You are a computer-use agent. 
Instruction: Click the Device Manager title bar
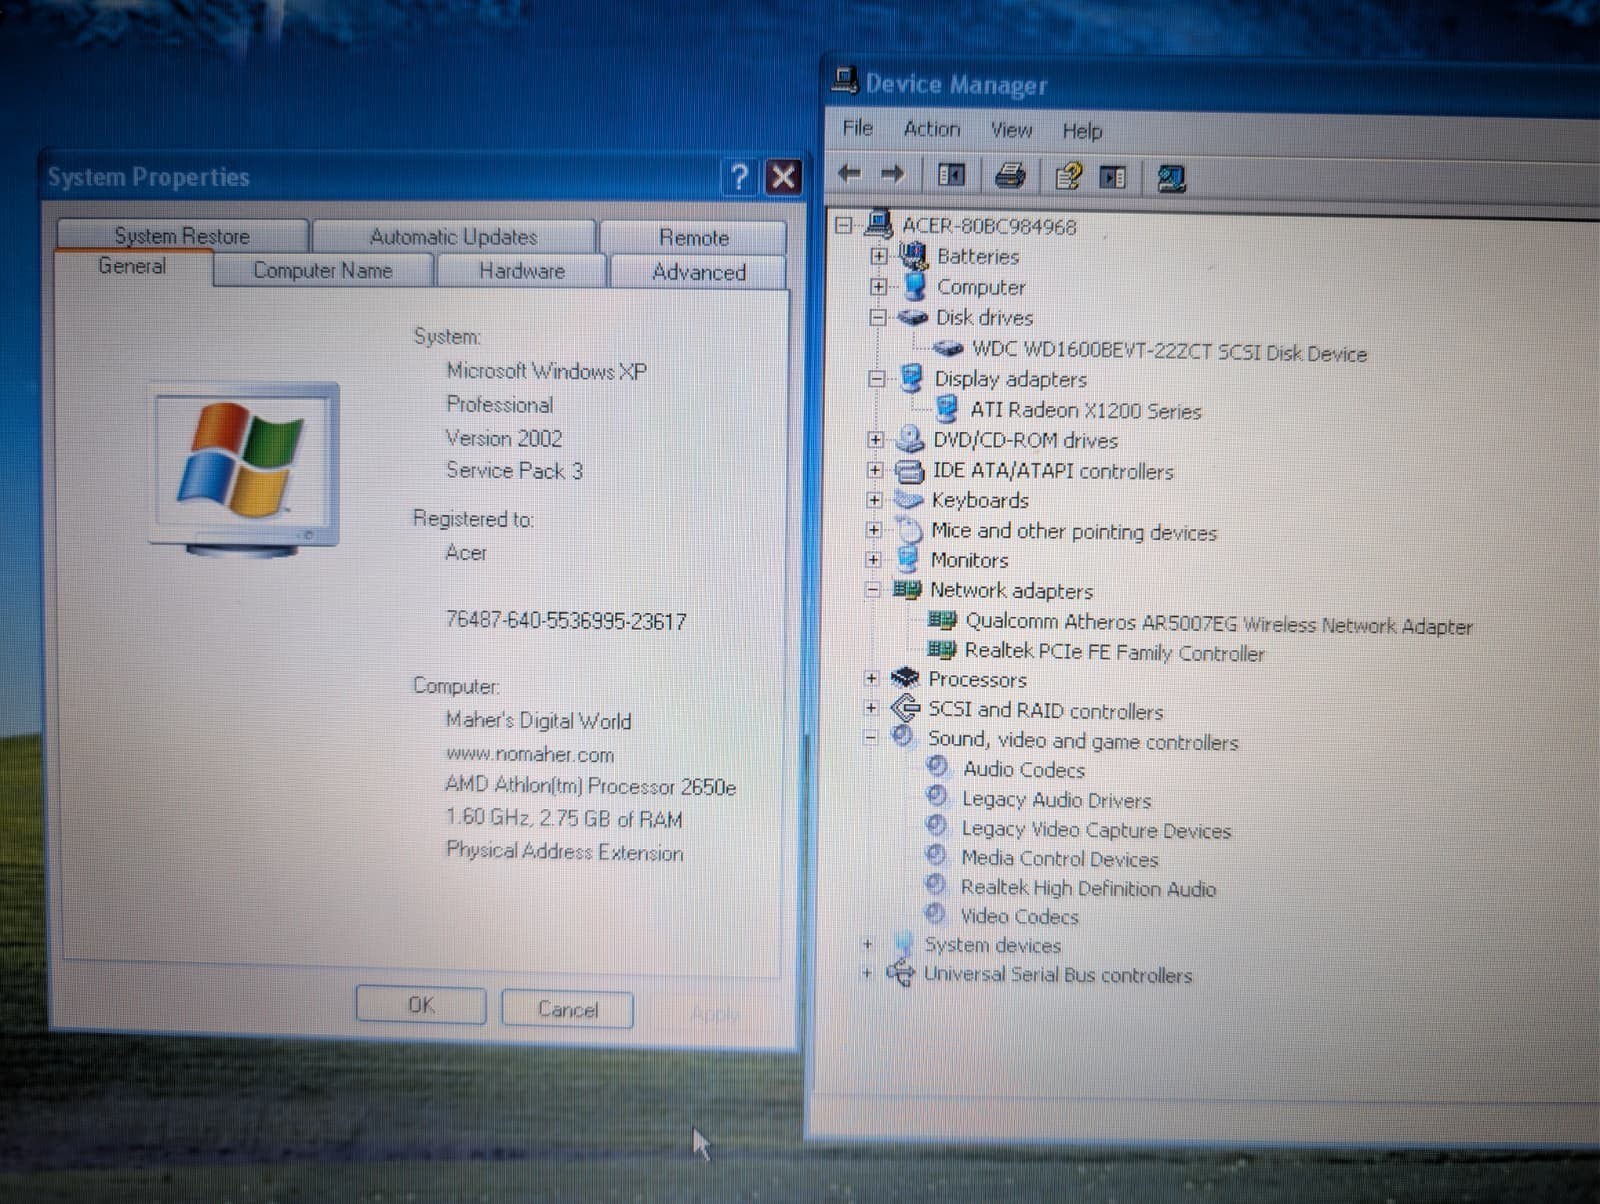pos(1210,86)
